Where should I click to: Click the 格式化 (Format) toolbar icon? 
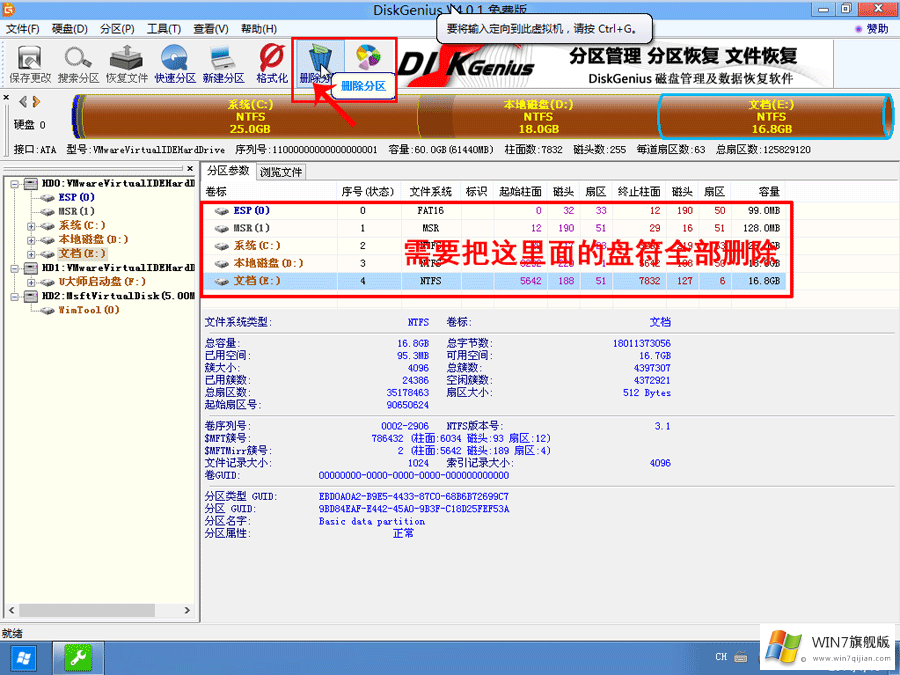coord(271,58)
